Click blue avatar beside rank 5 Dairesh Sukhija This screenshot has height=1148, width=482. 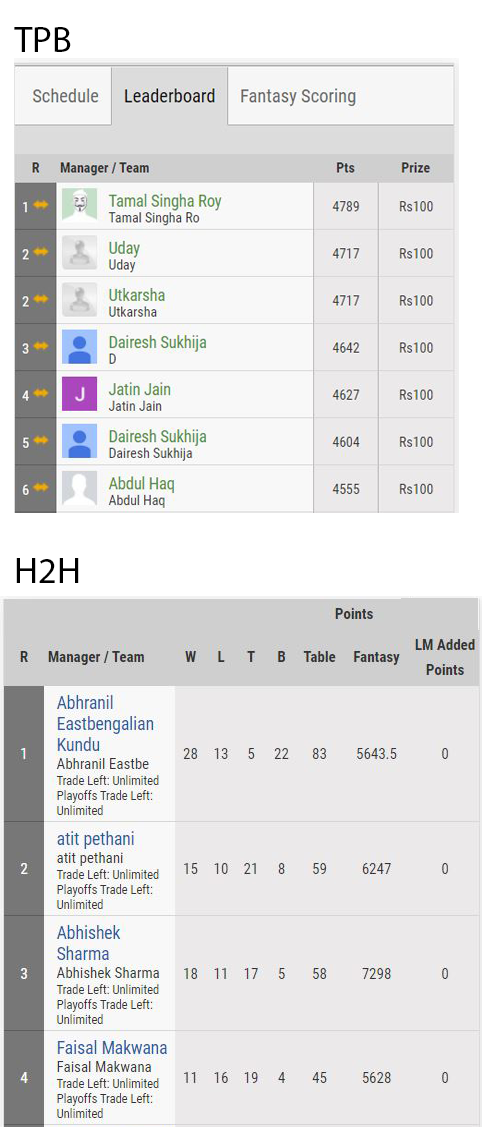click(x=79, y=441)
